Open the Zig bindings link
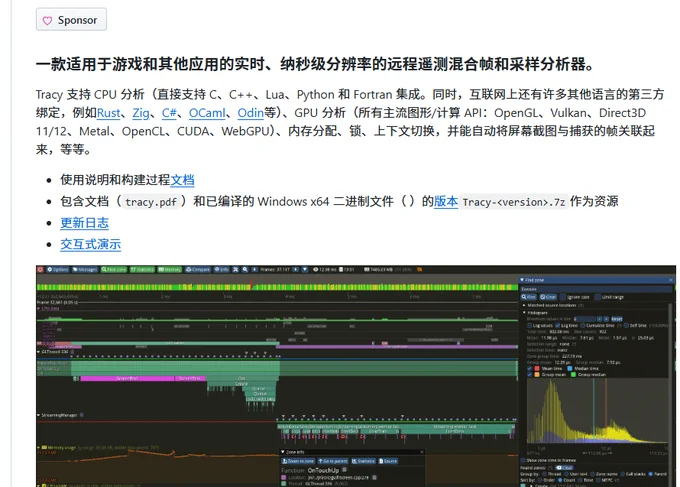The width and height of the screenshot is (680, 487). (x=141, y=113)
